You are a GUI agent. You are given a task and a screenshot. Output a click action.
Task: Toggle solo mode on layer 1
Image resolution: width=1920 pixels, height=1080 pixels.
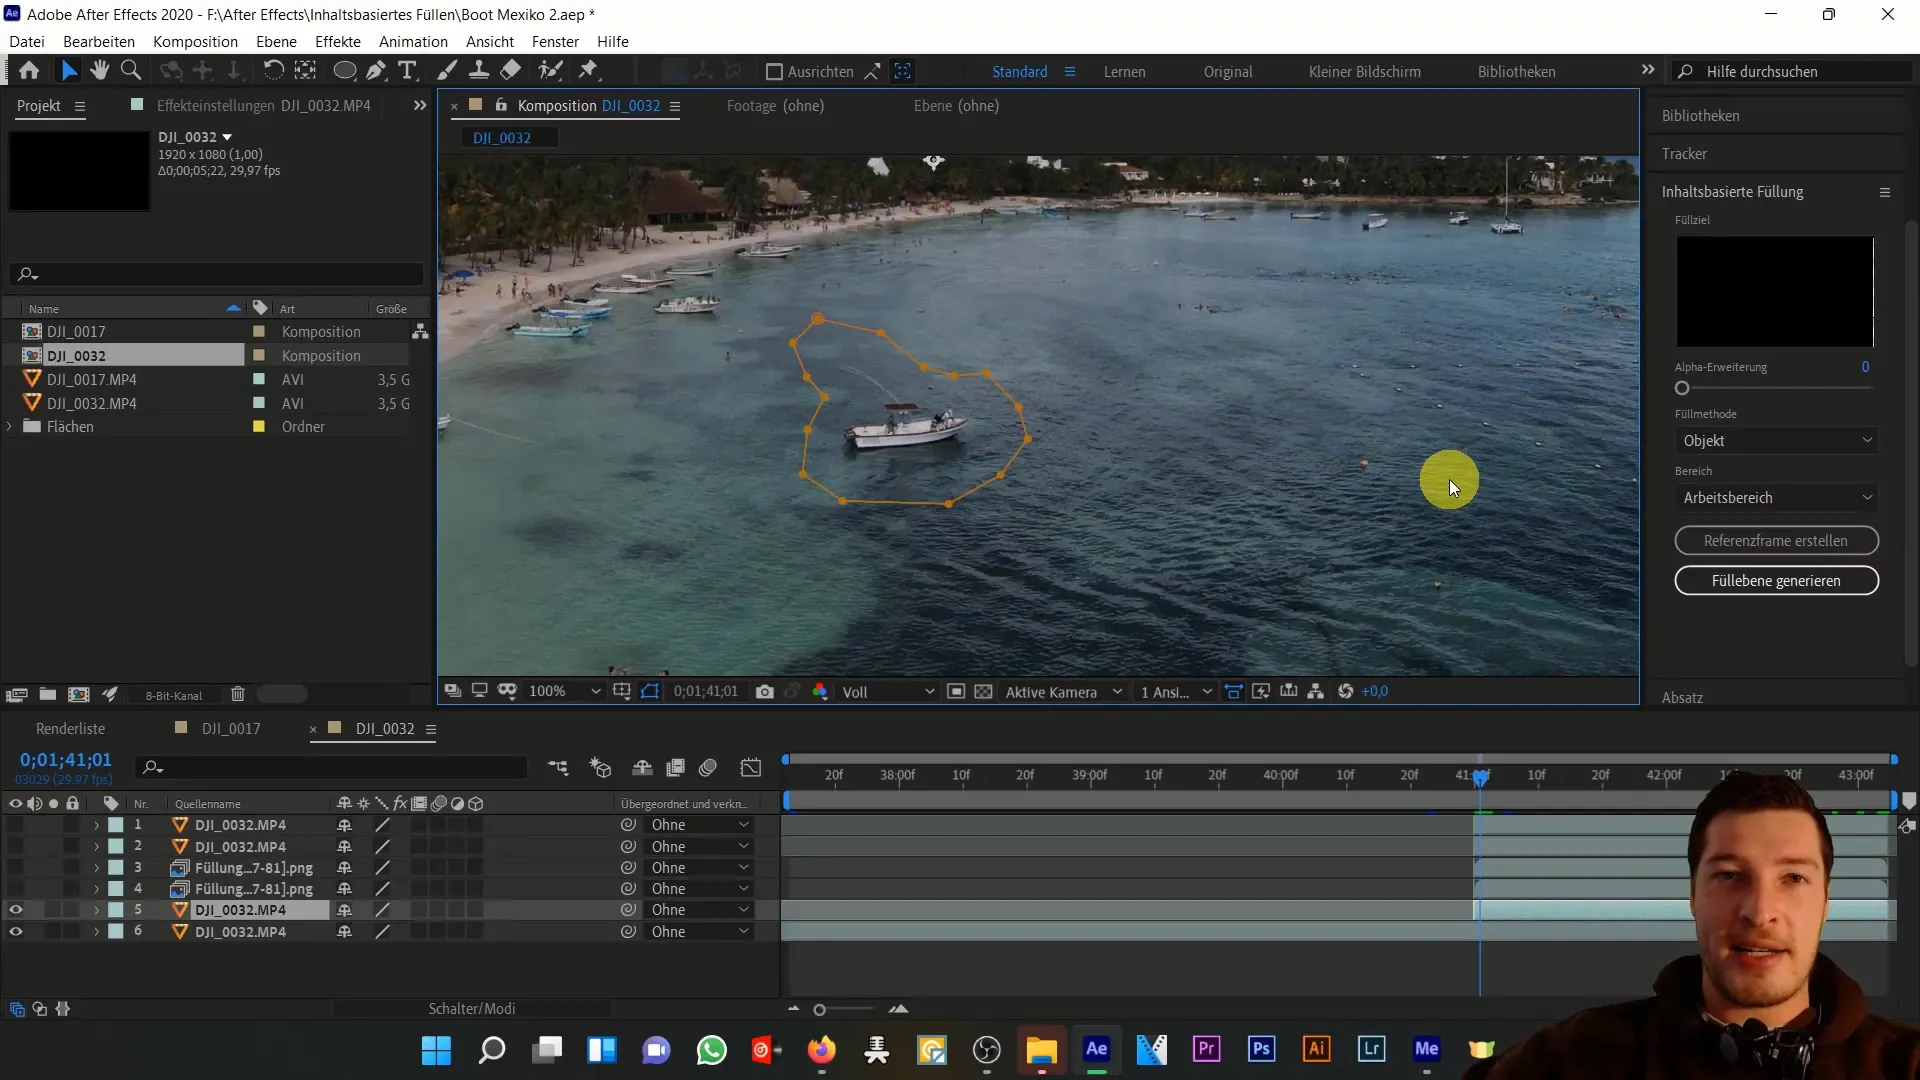(53, 824)
